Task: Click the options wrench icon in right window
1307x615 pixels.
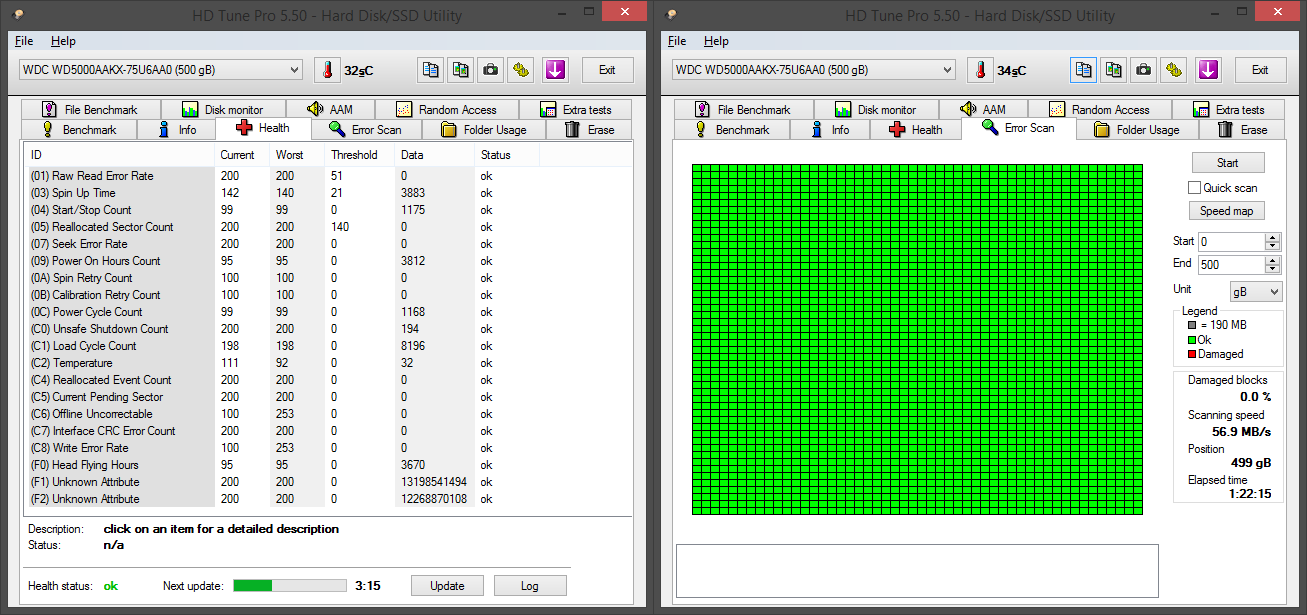Action: (1174, 70)
